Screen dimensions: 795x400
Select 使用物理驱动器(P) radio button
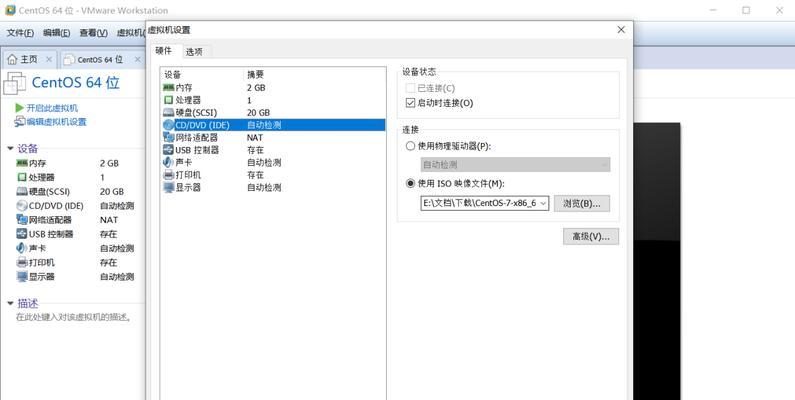point(410,146)
